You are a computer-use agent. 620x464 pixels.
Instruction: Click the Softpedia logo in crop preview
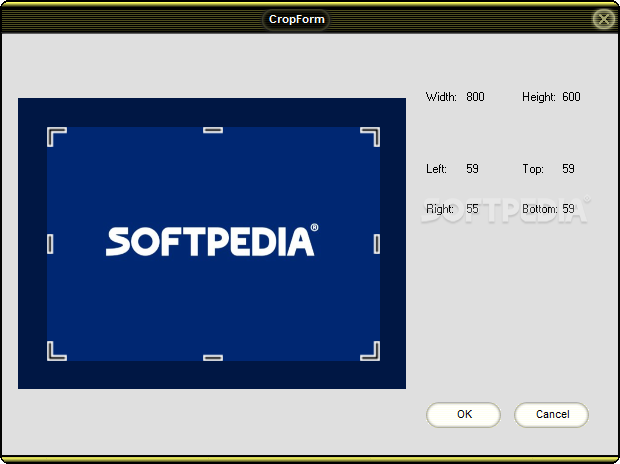(212, 240)
